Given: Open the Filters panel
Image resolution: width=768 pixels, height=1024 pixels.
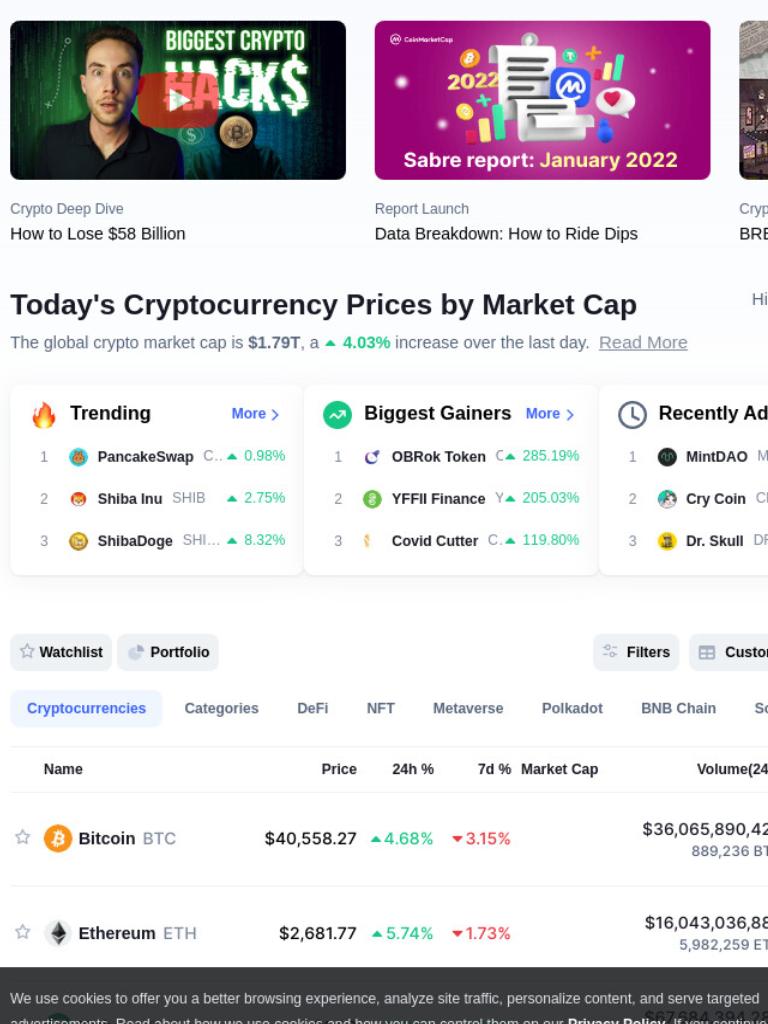Looking at the screenshot, I should 636,652.
